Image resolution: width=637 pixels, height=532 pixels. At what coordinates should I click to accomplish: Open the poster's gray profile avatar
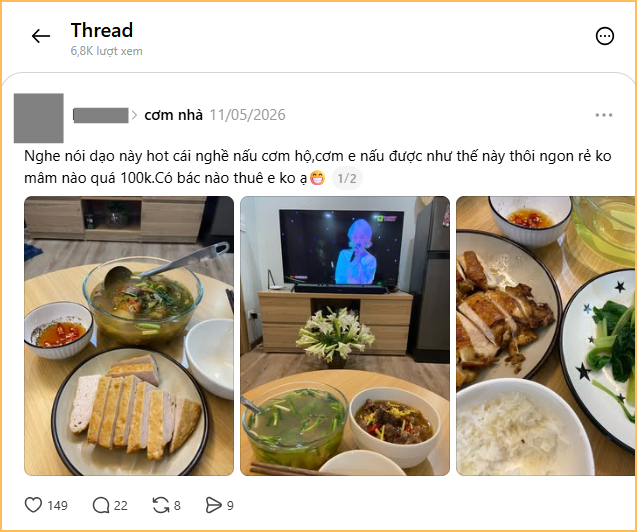[x=39, y=118]
